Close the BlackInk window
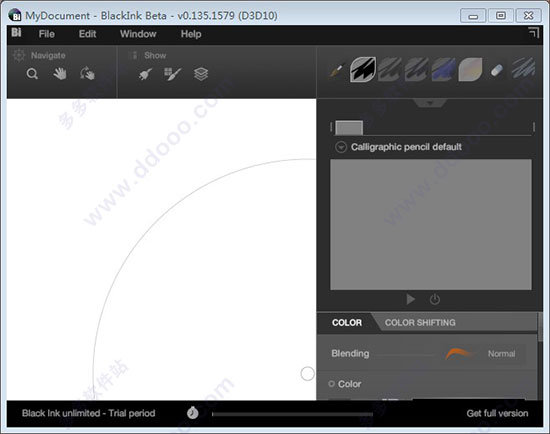This screenshot has width=550, height=434. pyautogui.click(x=528, y=16)
